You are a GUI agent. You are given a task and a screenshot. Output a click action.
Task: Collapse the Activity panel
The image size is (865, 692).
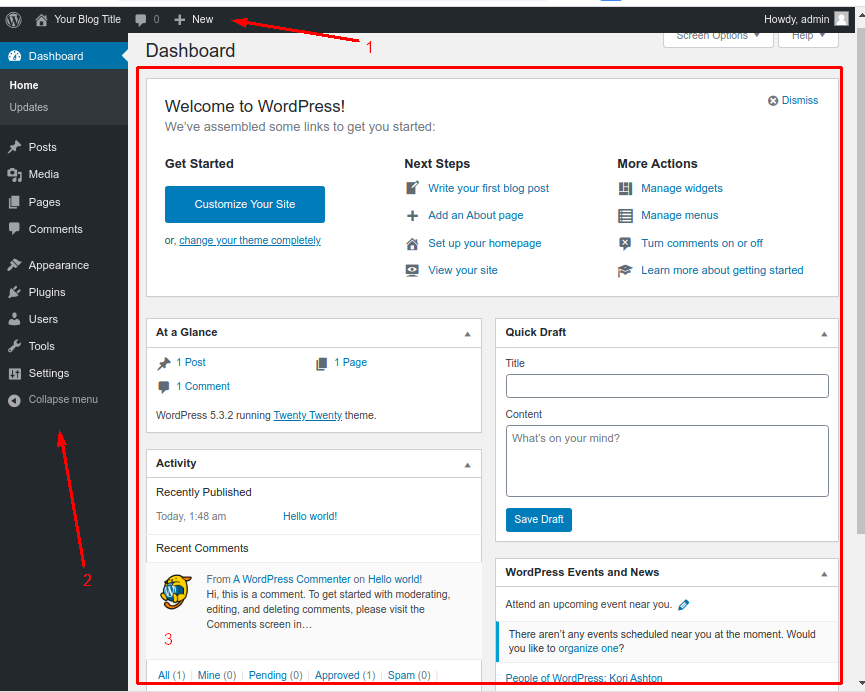click(467, 465)
